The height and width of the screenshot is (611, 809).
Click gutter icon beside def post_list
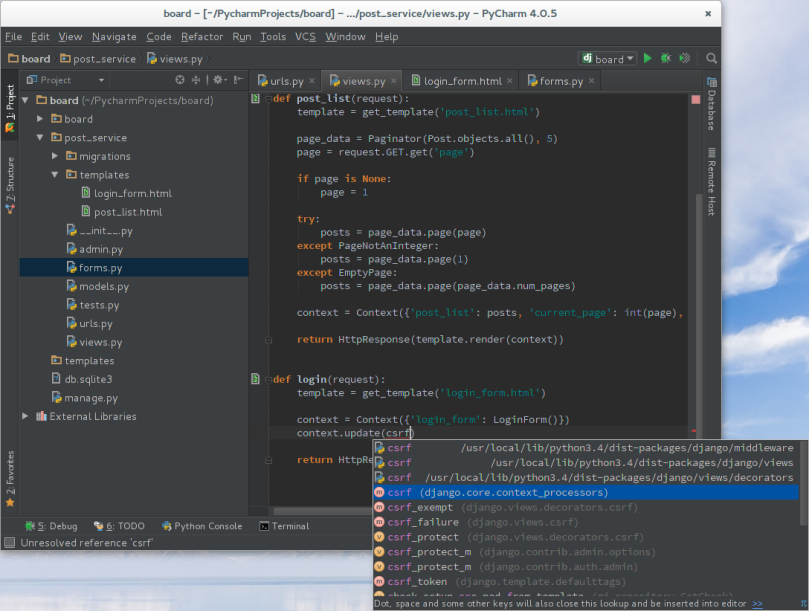click(x=255, y=98)
